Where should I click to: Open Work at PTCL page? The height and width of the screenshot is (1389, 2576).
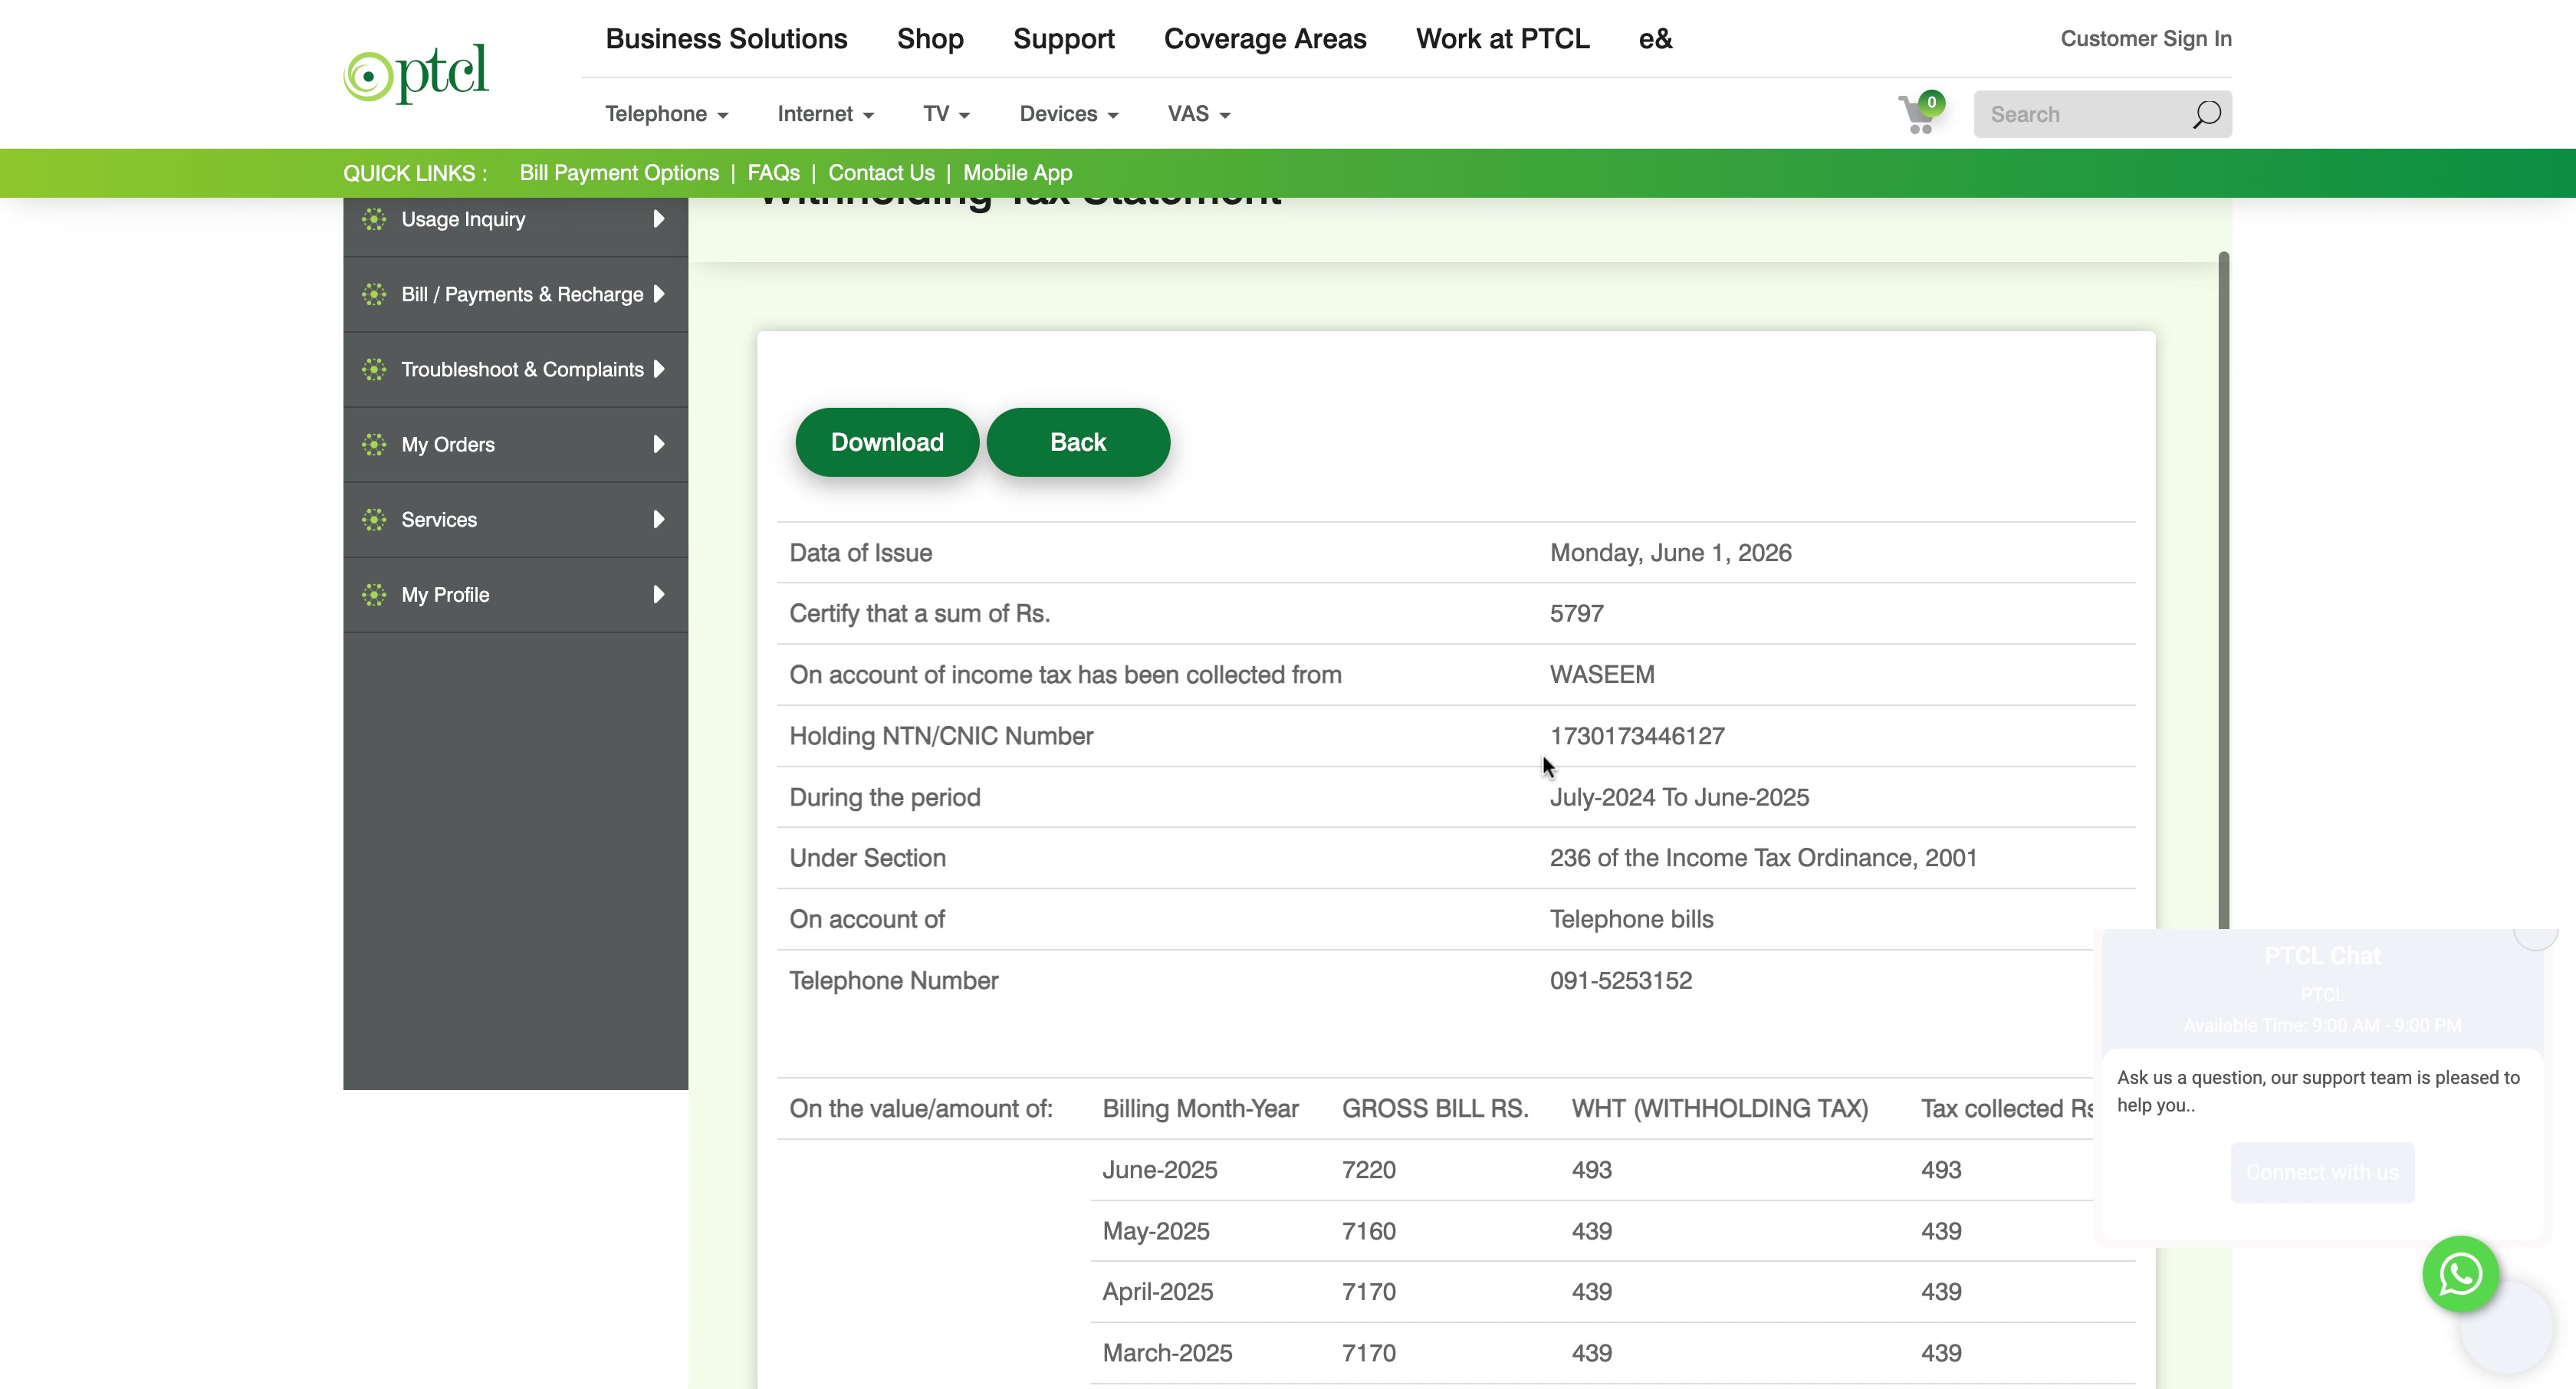pyautogui.click(x=1502, y=39)
